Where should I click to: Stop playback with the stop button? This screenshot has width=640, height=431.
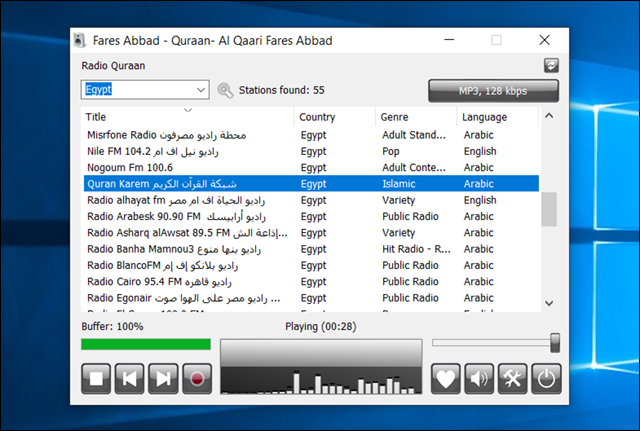pyautogui.click(x=96, y=379)
